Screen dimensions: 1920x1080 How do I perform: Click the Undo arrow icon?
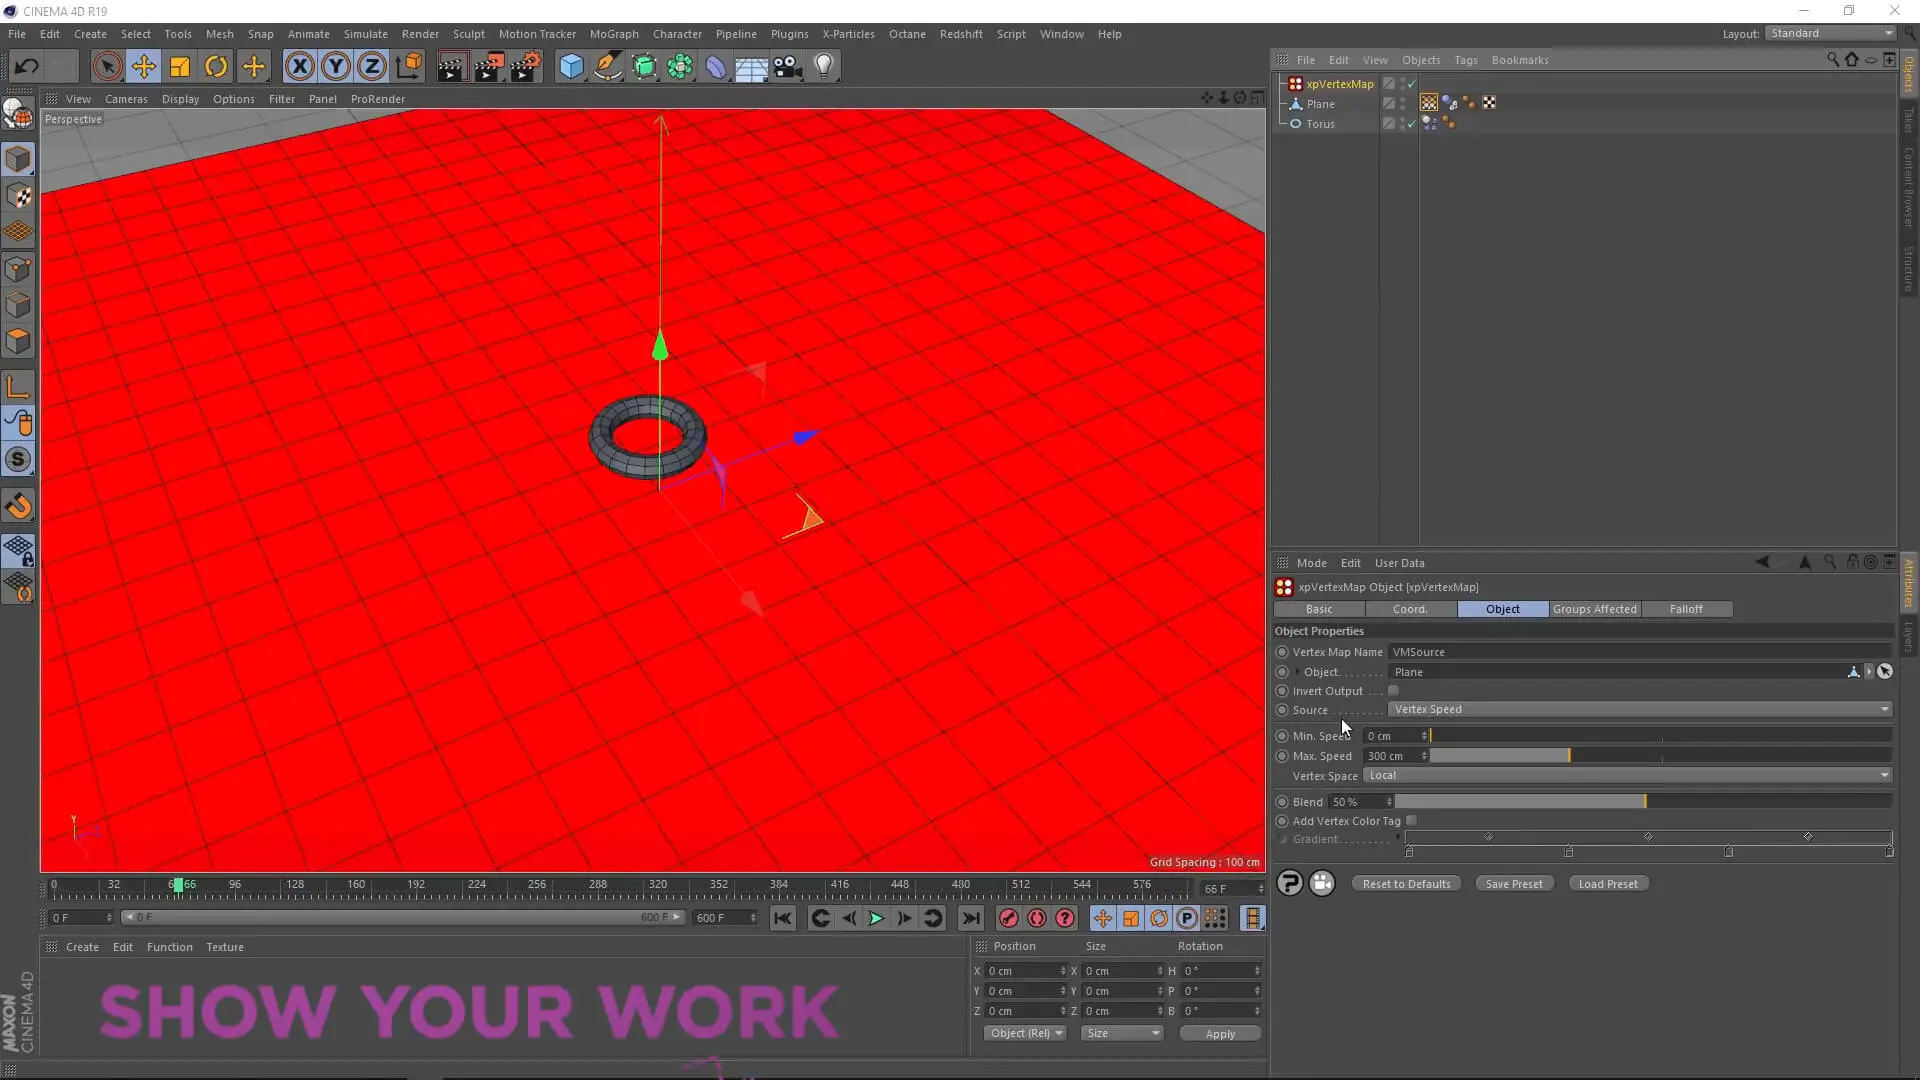(27, 67)
